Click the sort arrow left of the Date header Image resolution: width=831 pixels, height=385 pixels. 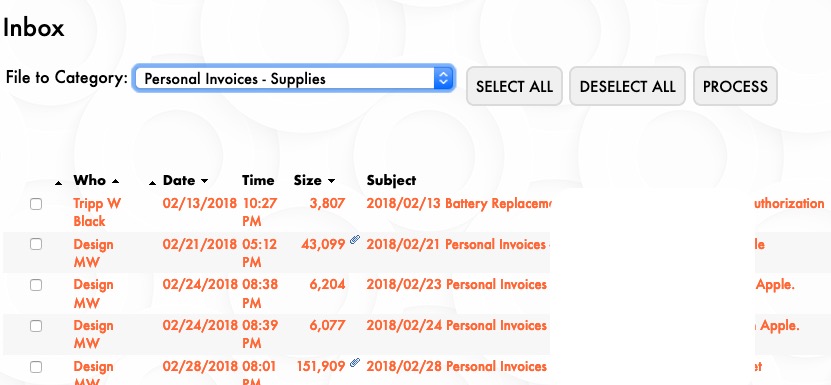tap(152, 183)
